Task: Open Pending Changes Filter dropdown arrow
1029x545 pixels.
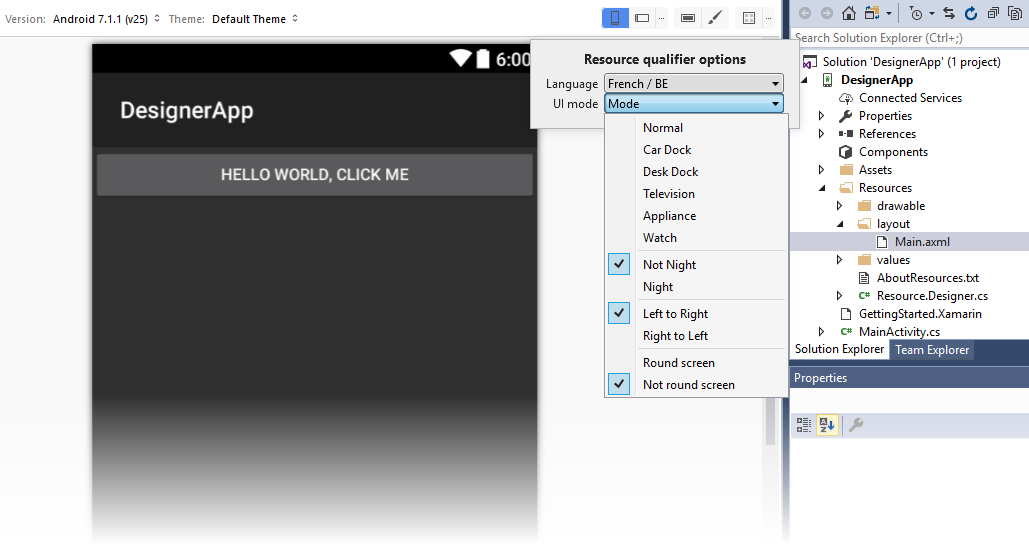Action: click(x=931, y=13)
